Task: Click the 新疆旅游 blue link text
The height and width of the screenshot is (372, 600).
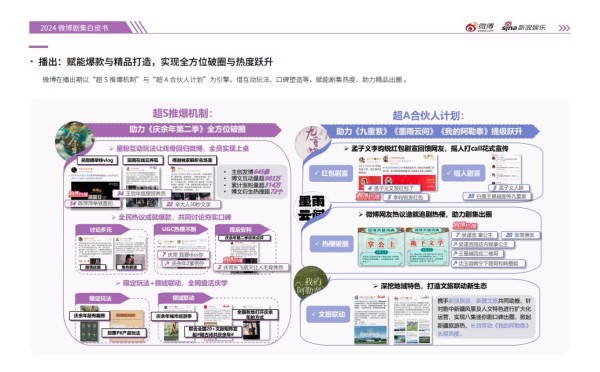Action: (460, 301)
